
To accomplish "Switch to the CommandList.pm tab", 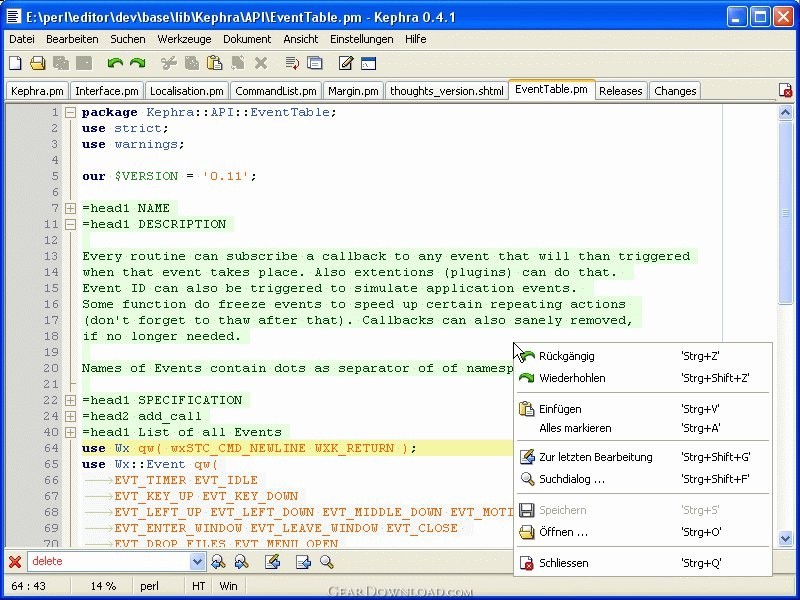I will 276,91.
